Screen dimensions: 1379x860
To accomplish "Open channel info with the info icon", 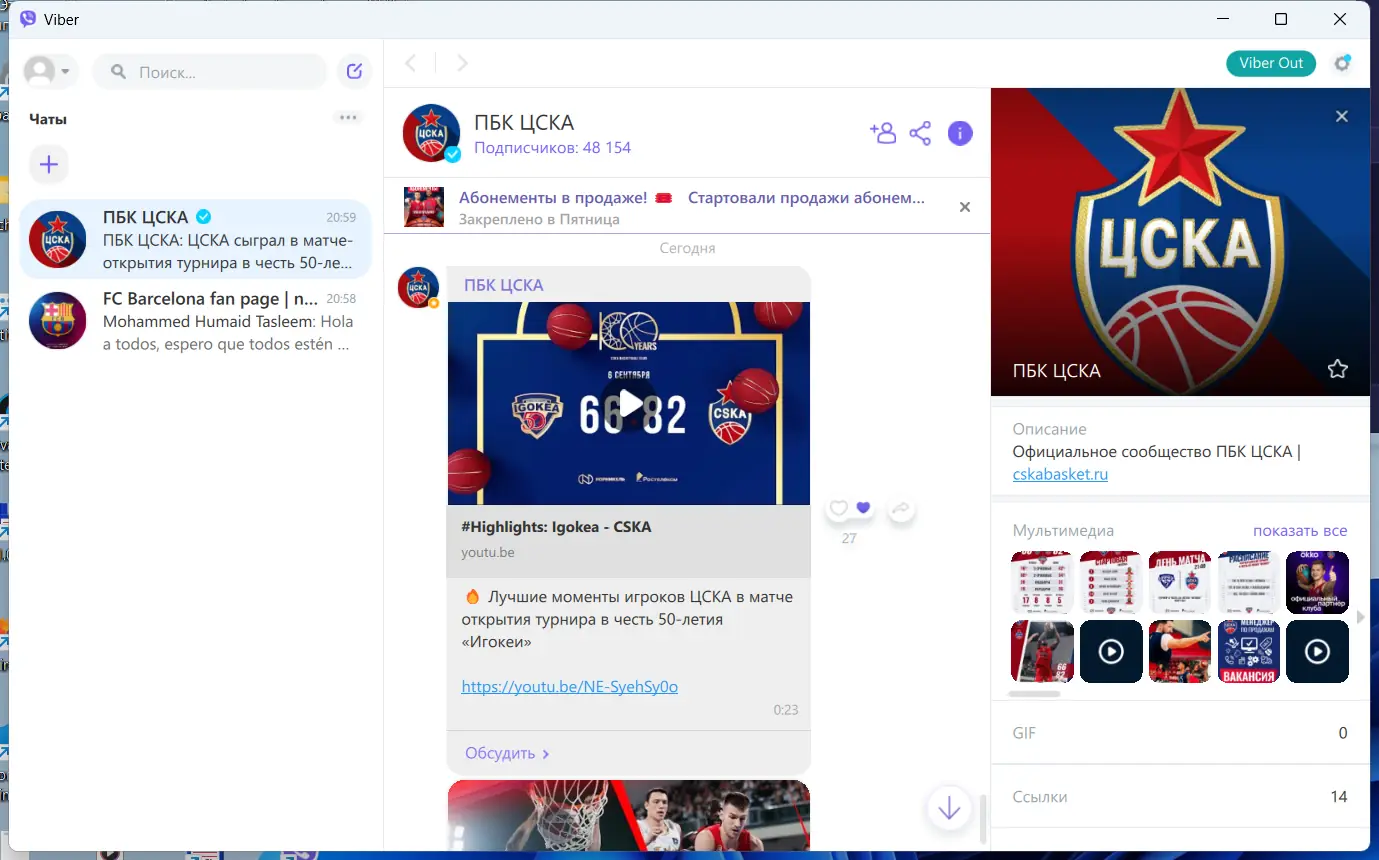I will [x=959, y=132].
